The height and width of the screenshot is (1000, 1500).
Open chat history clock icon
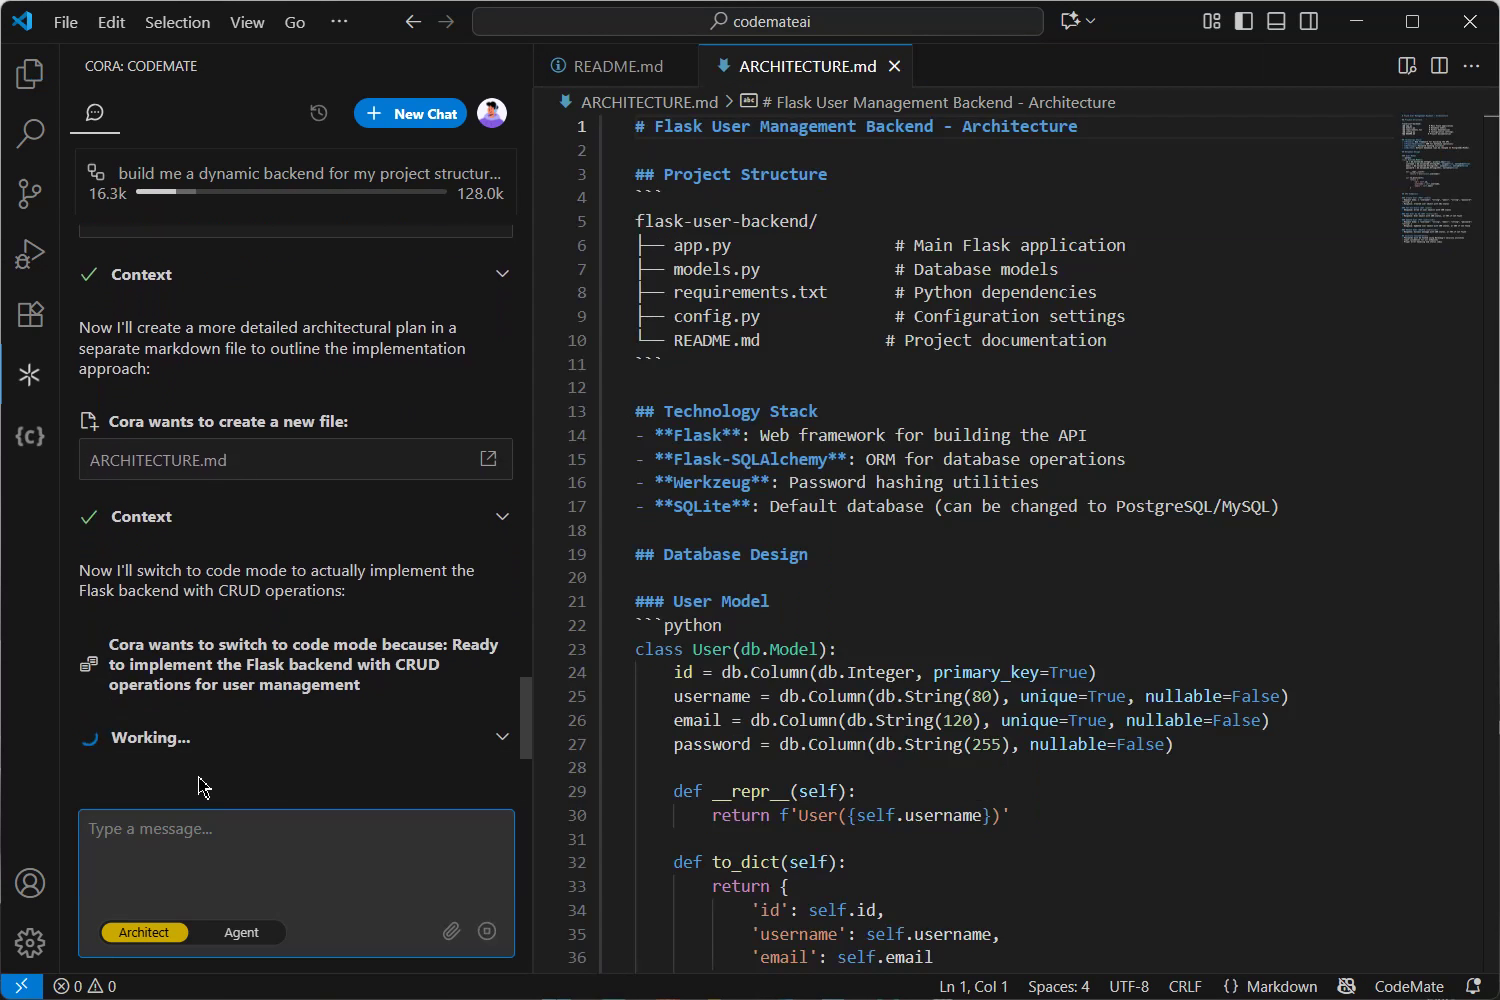319,113
